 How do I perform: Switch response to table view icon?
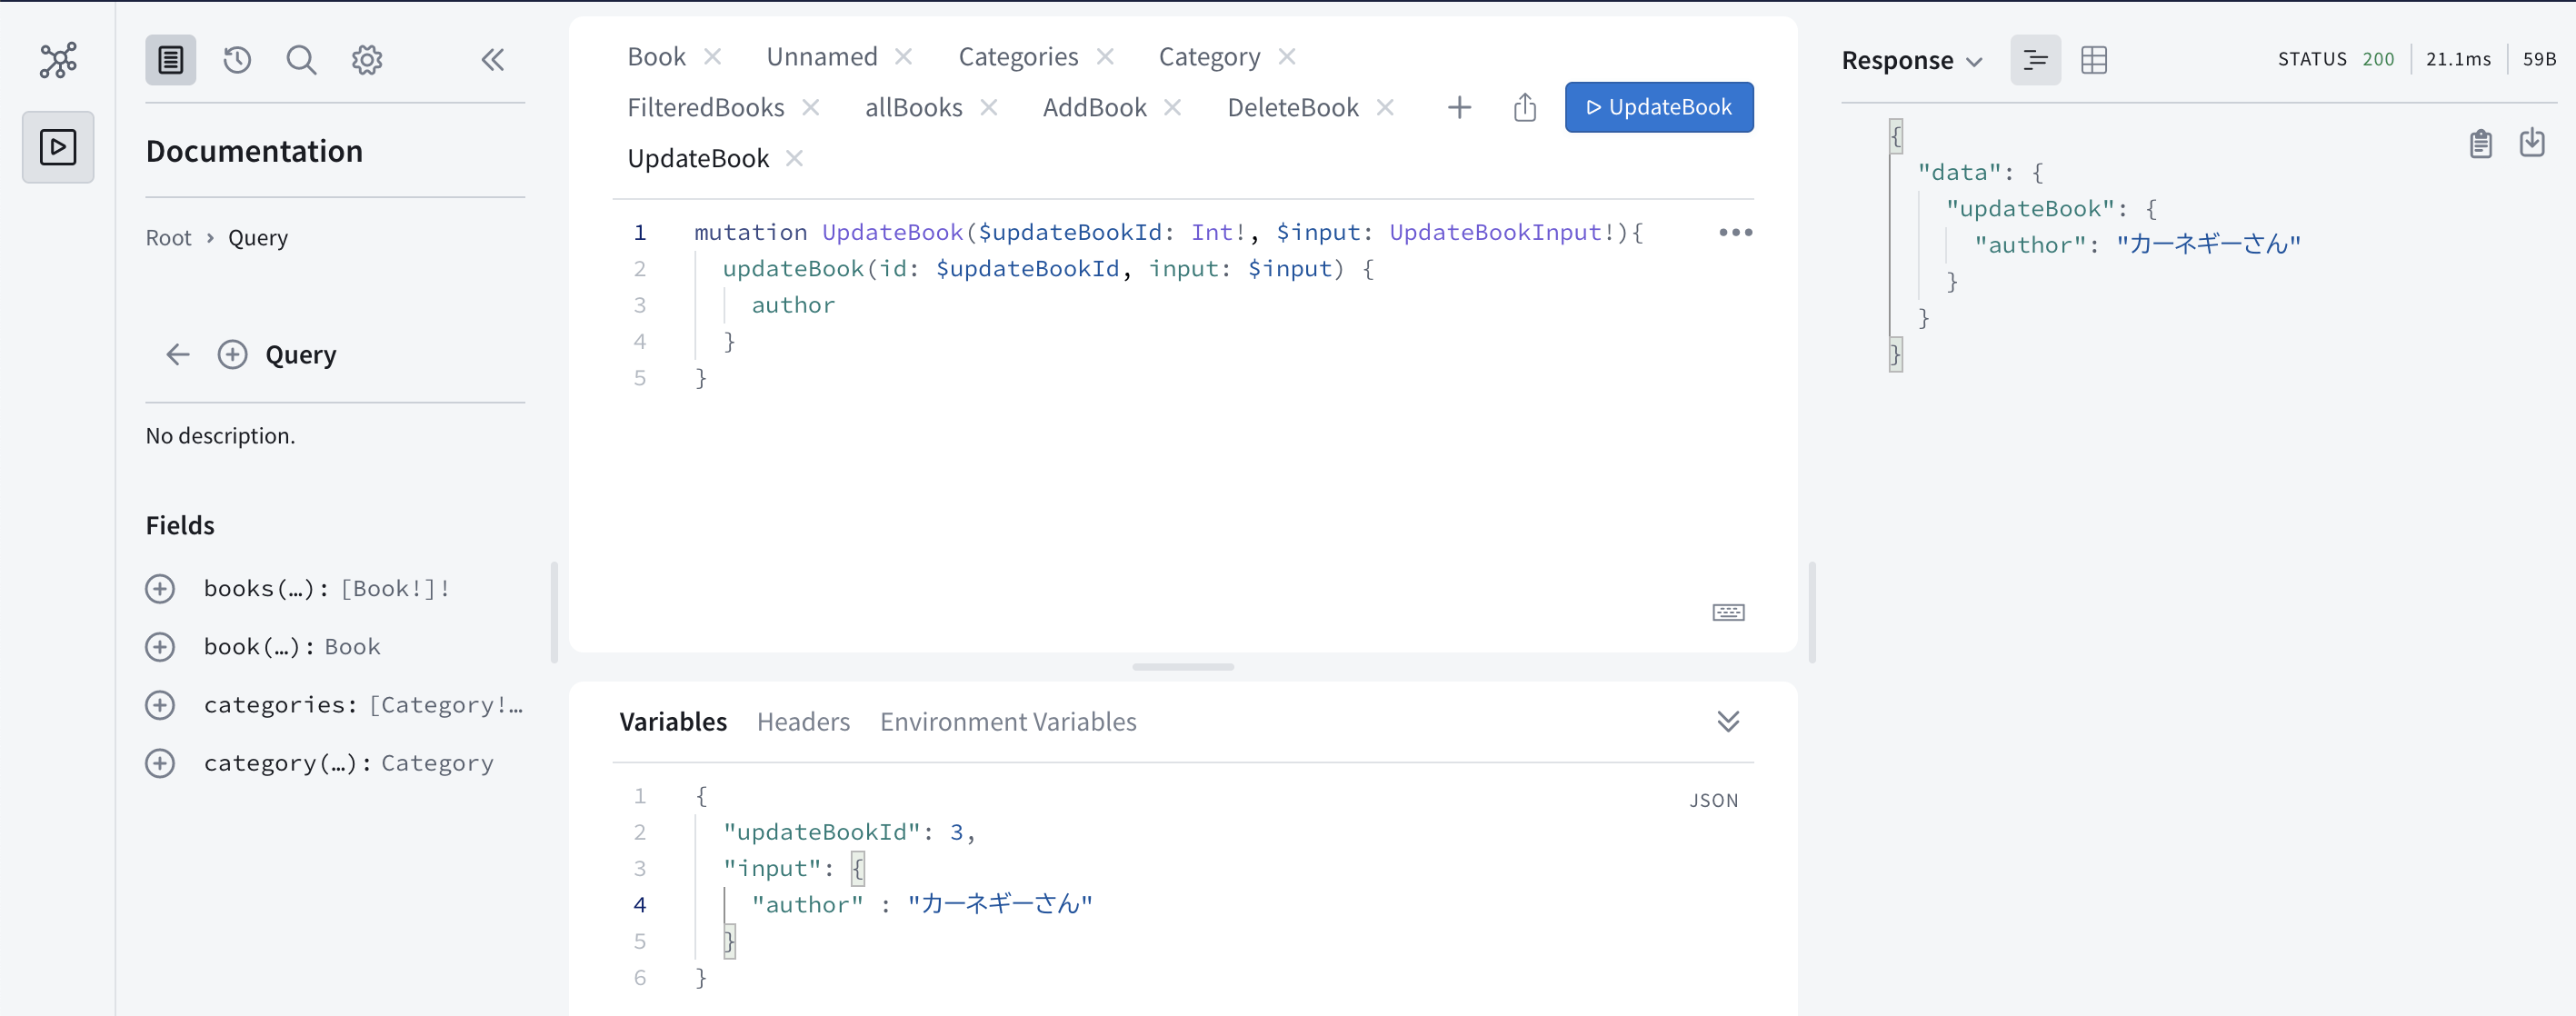tap(2093, 60)
